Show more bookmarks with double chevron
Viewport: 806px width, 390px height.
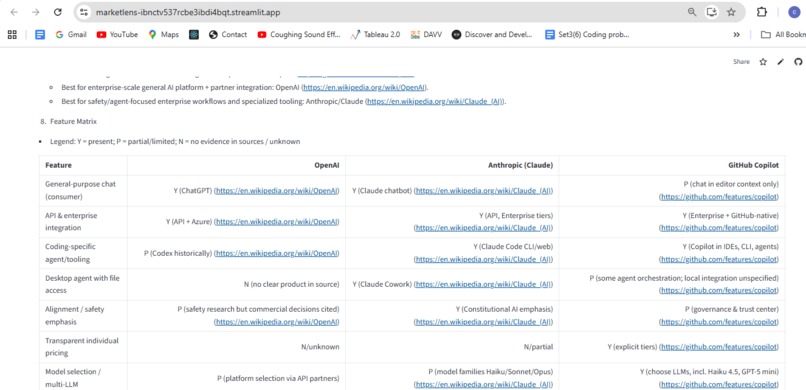point(737,34)
